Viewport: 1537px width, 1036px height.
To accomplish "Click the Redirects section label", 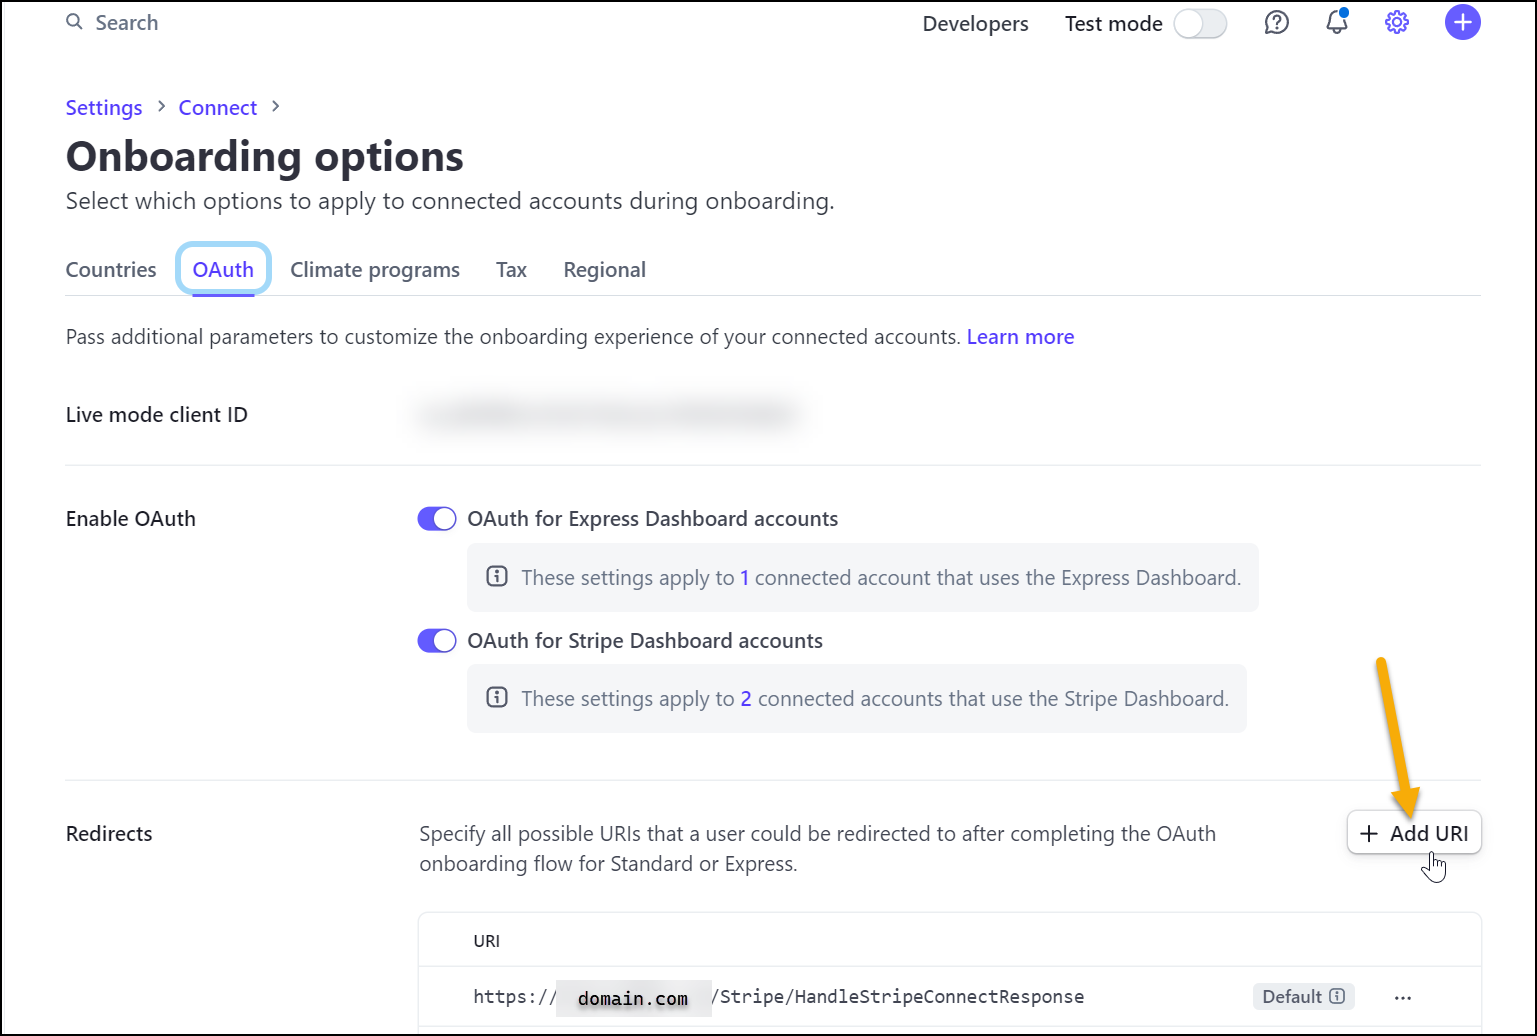I will pos(109,833).
